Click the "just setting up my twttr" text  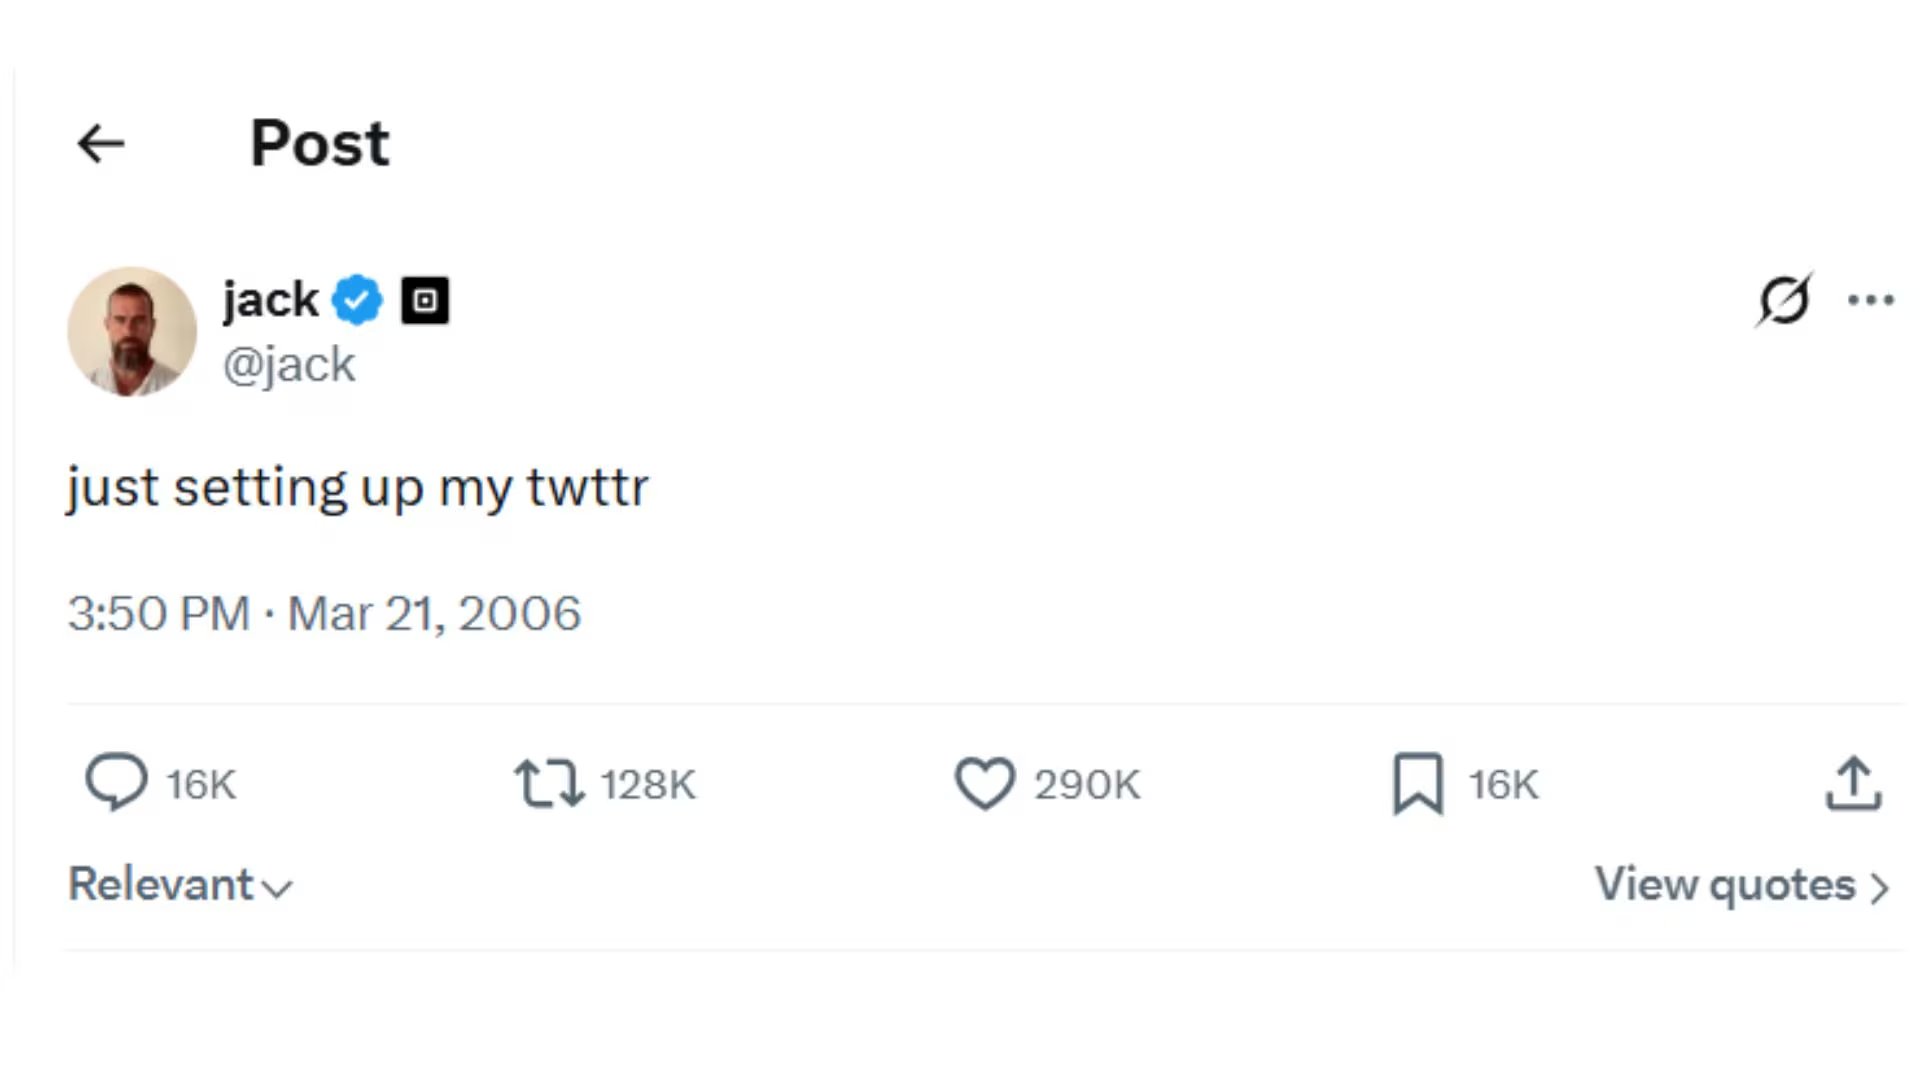358,488
